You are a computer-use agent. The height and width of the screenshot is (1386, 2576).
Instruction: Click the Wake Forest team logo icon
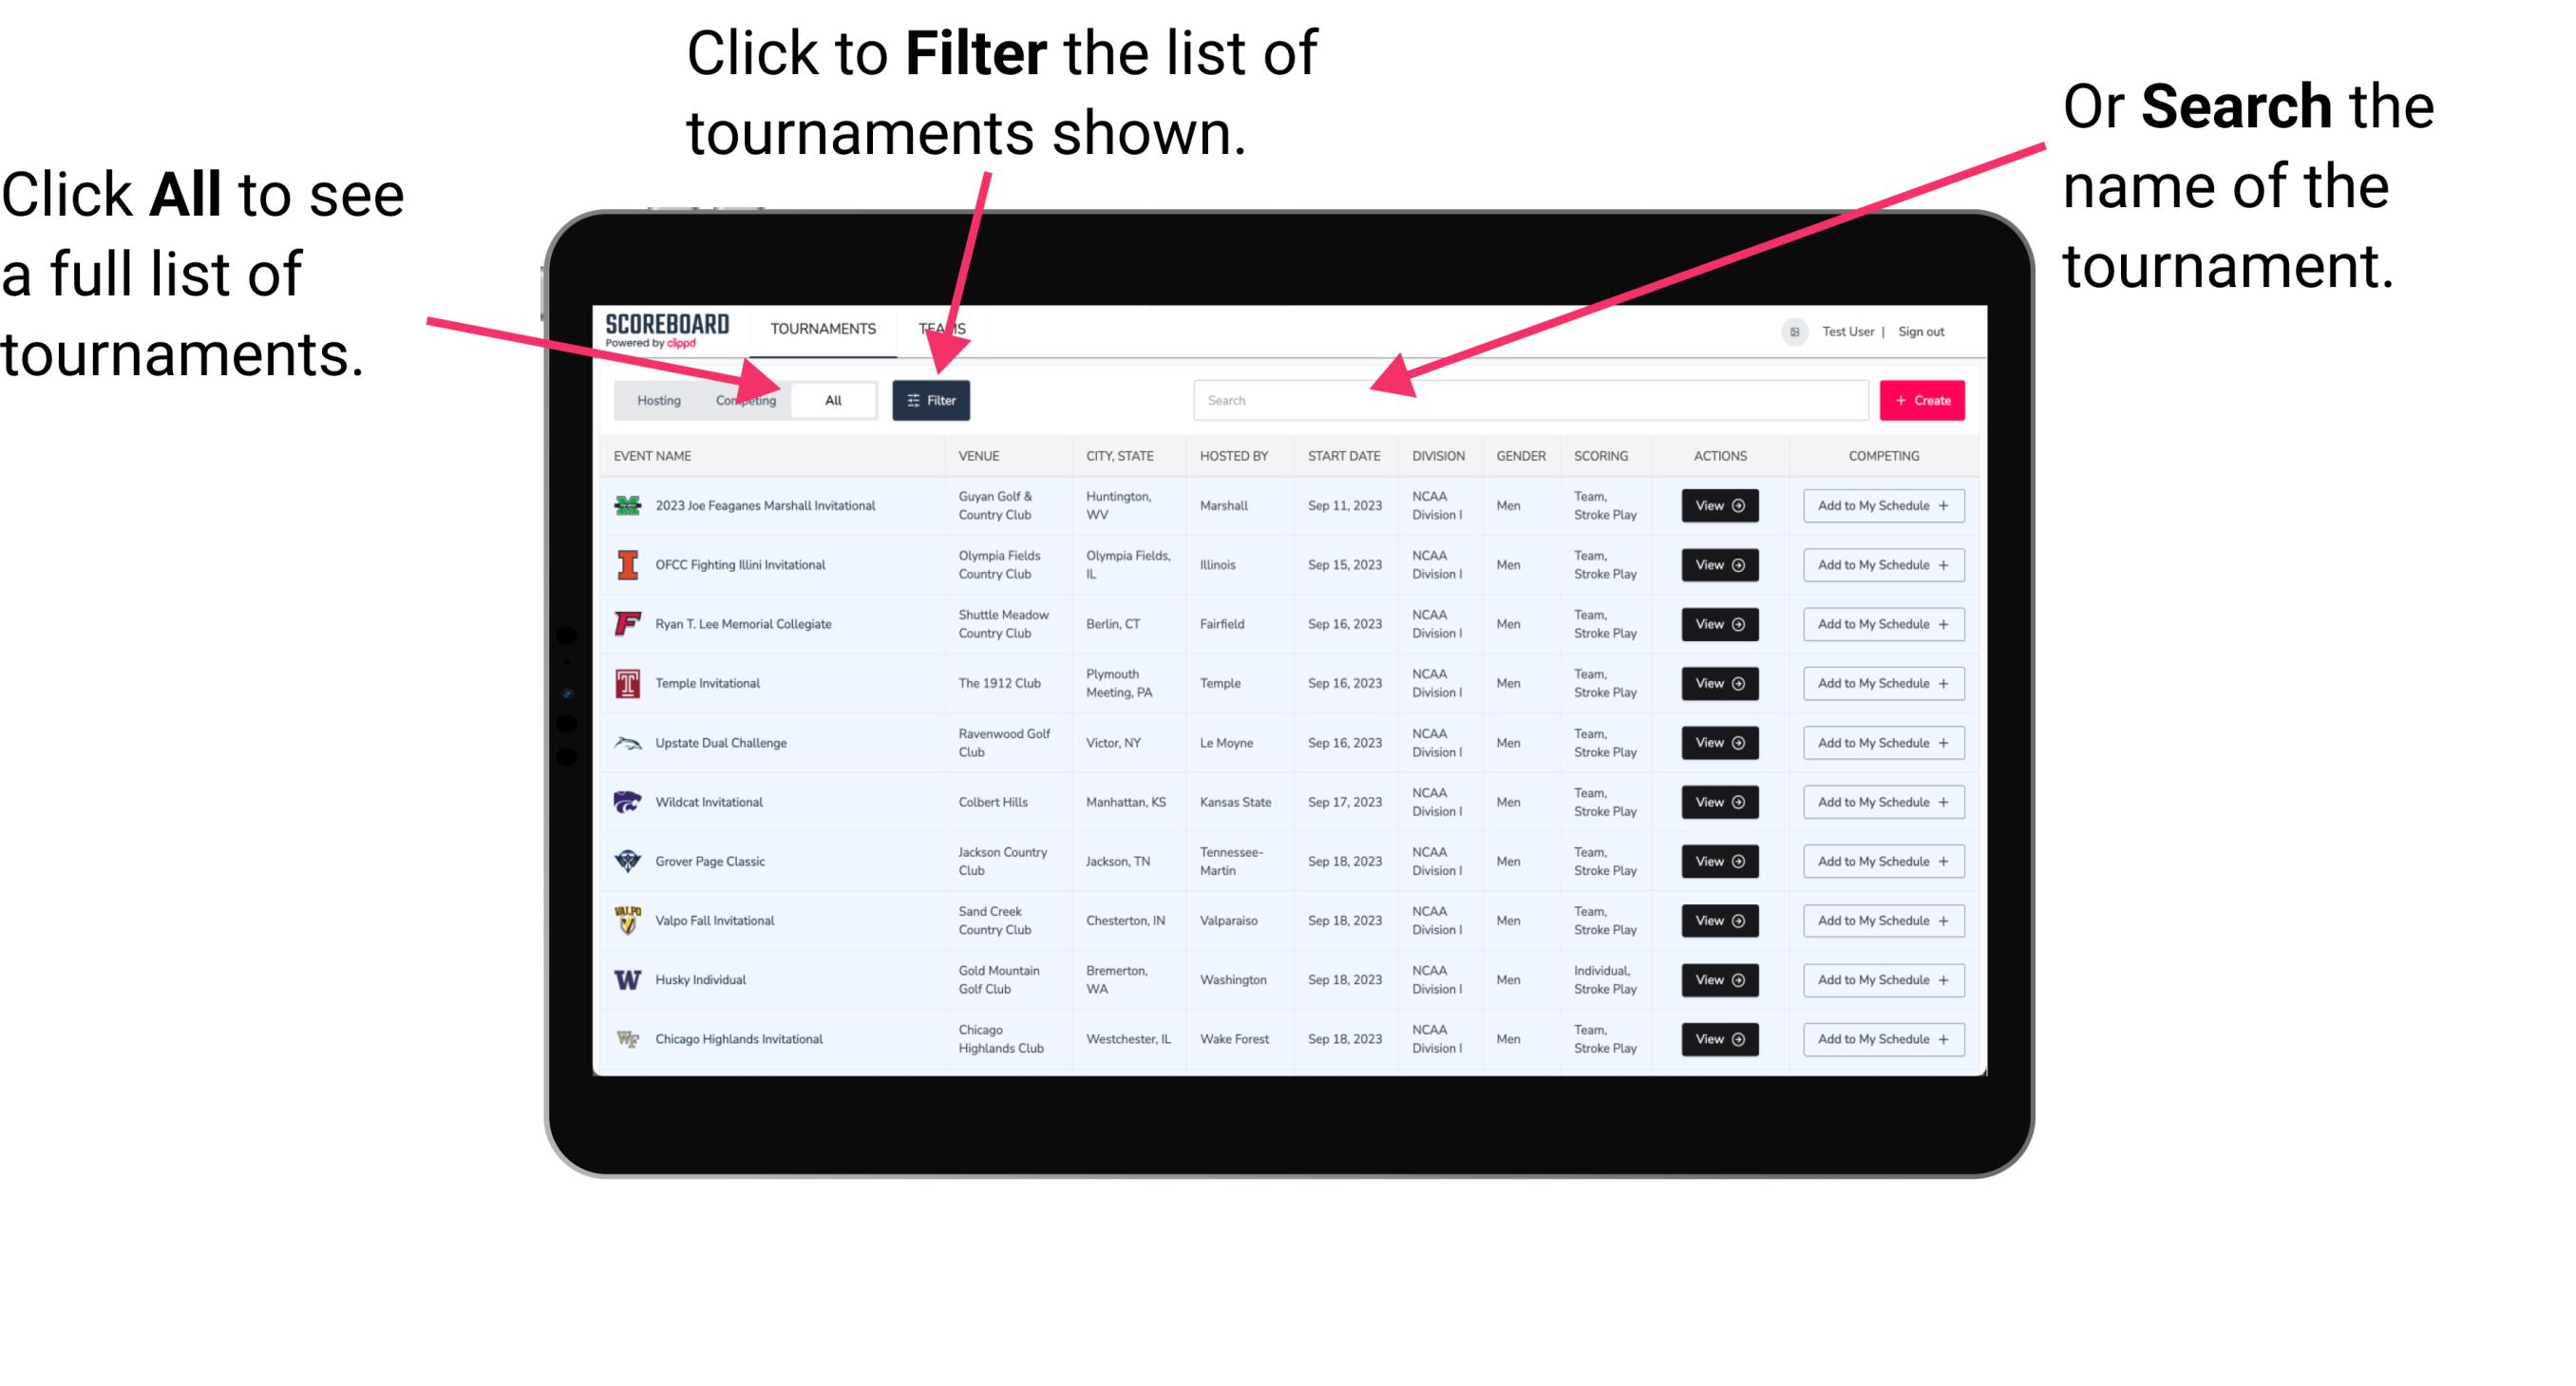pyautogui.click(x=628, y=1037)
